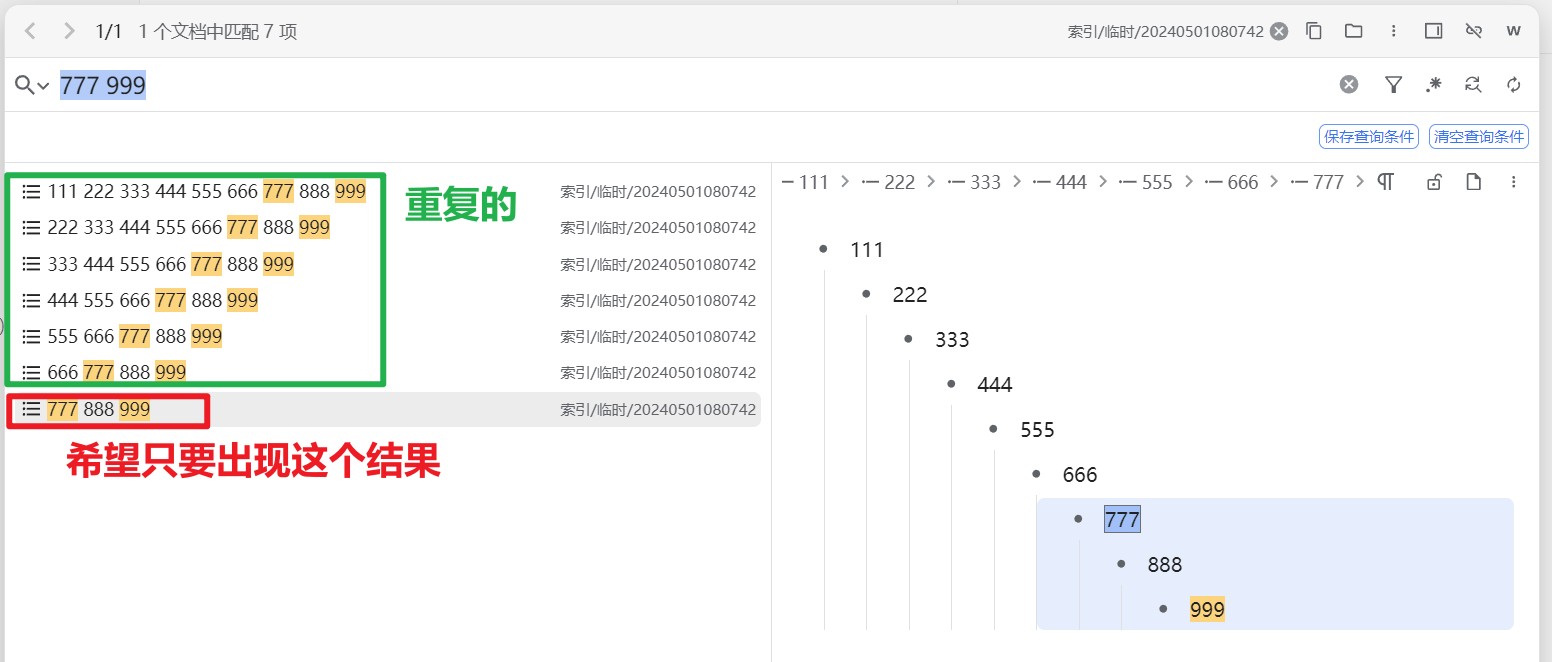Toggle the search panel layout icon
The image size is (1552, 662).
point(1434,31)
